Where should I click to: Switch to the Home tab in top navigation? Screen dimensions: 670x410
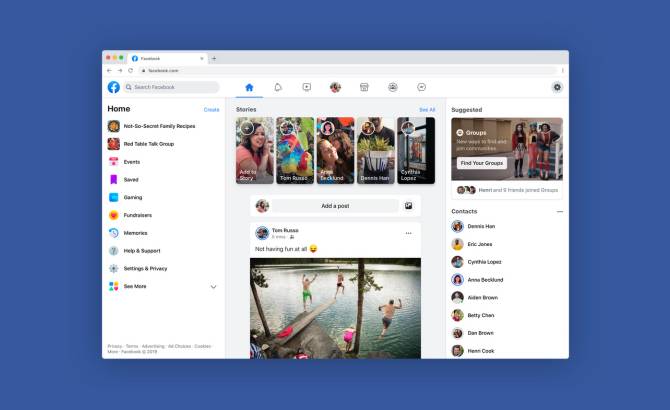click(250, 87)
